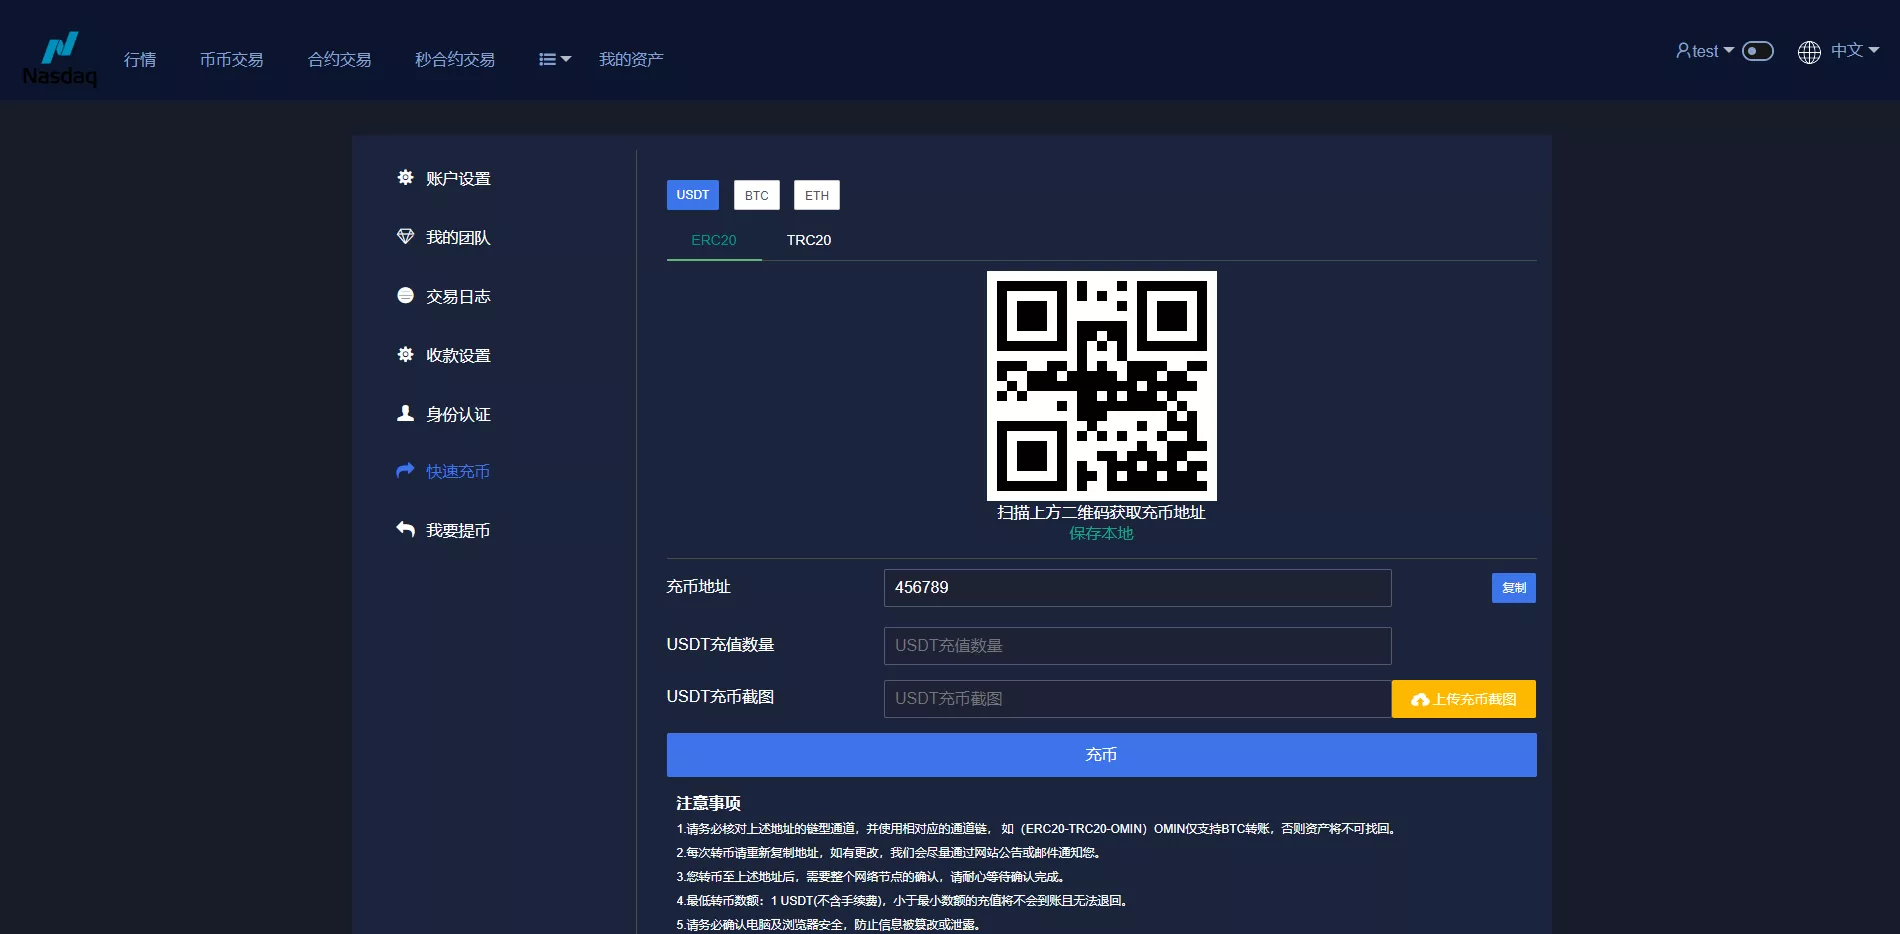Select the 我的团队 diamond icon in sidebar
Image resolution: width=1900 pixels, height=934 pixels.
404,236
